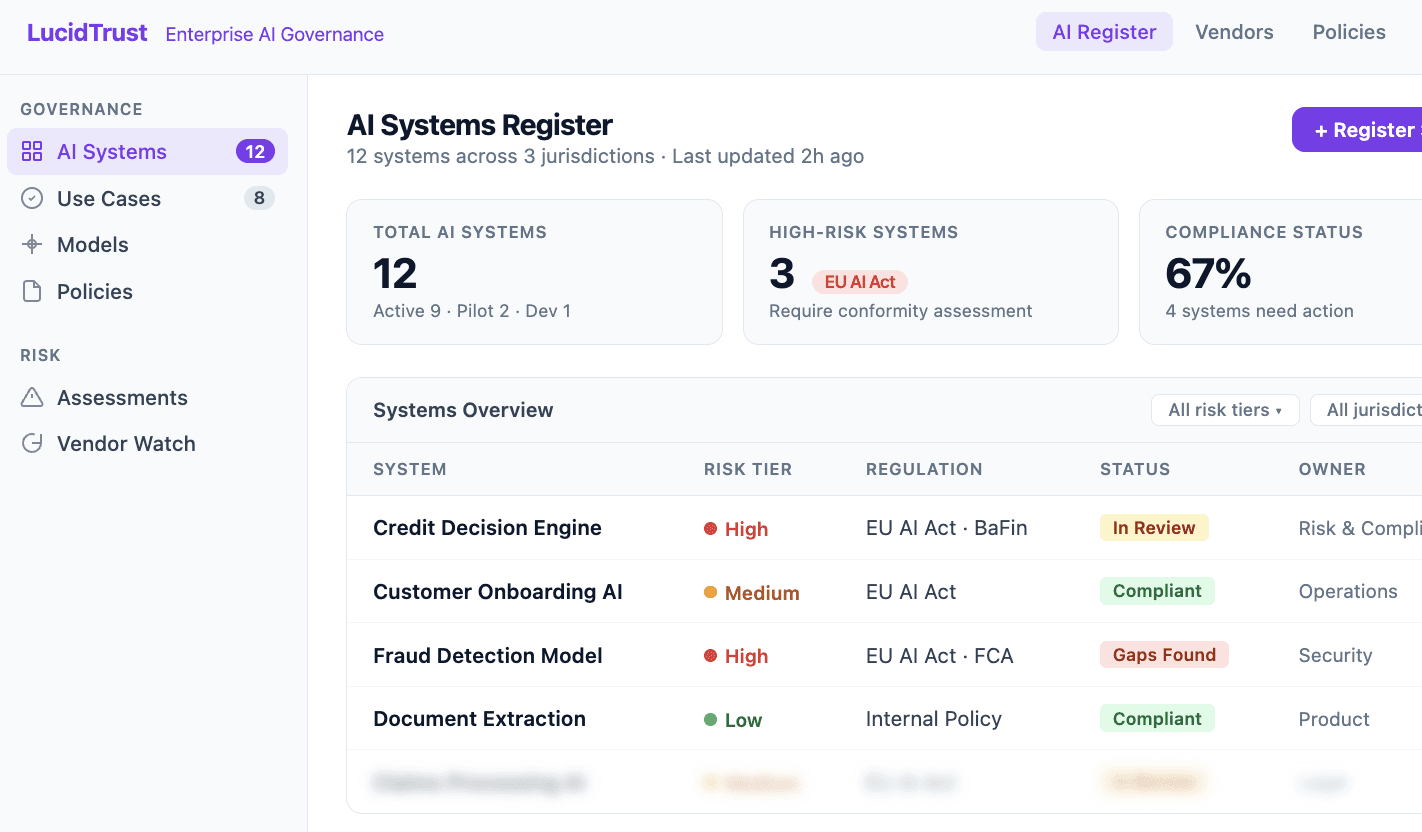1422x832 pixels.
Task: Click the Use Cases checkmark circle icon
Action: click(x=32, y=198)
